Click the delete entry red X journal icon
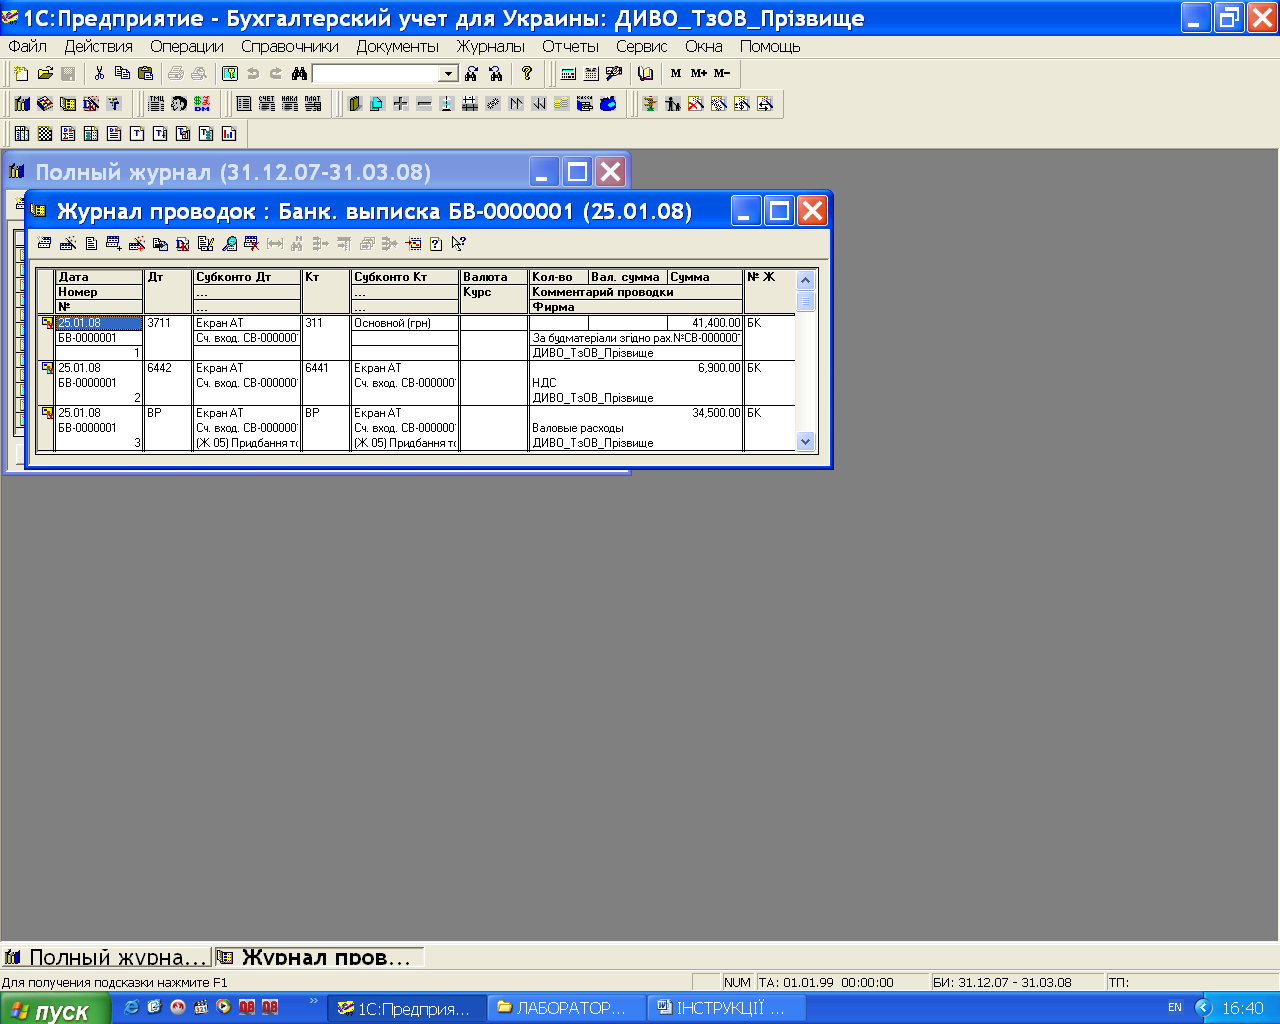 (x=251, y=243)
